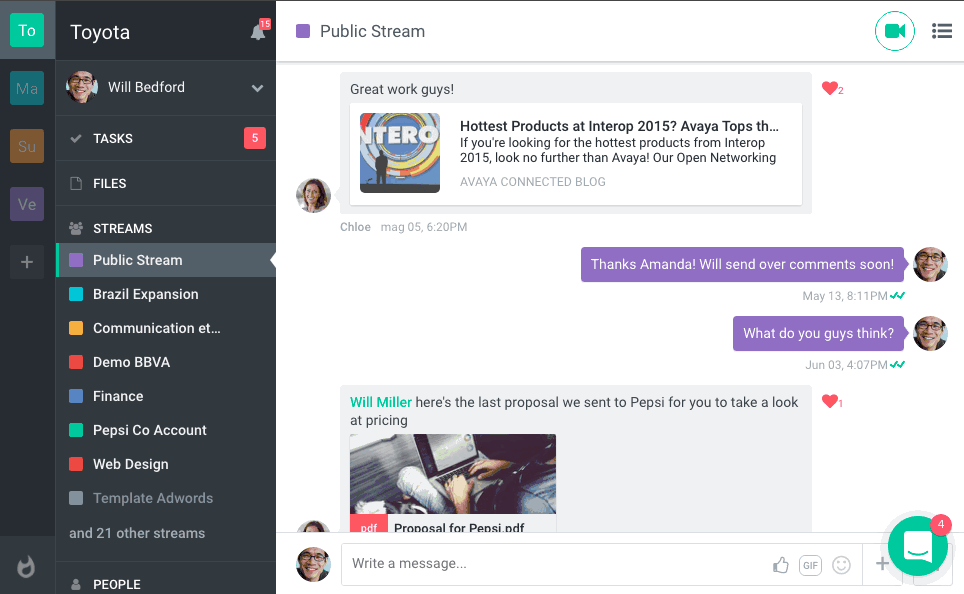964x594 pixels.
Task: Open the Files section
Action: click(x=109, y=184)
